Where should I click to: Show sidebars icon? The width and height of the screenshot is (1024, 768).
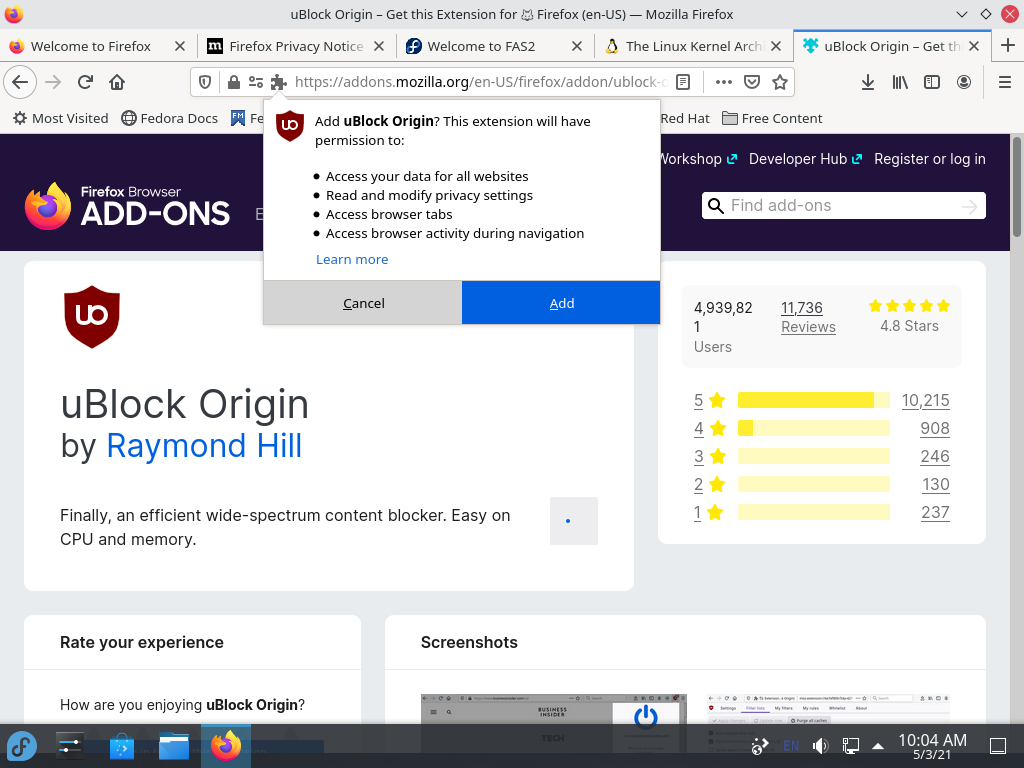(932, 82)
